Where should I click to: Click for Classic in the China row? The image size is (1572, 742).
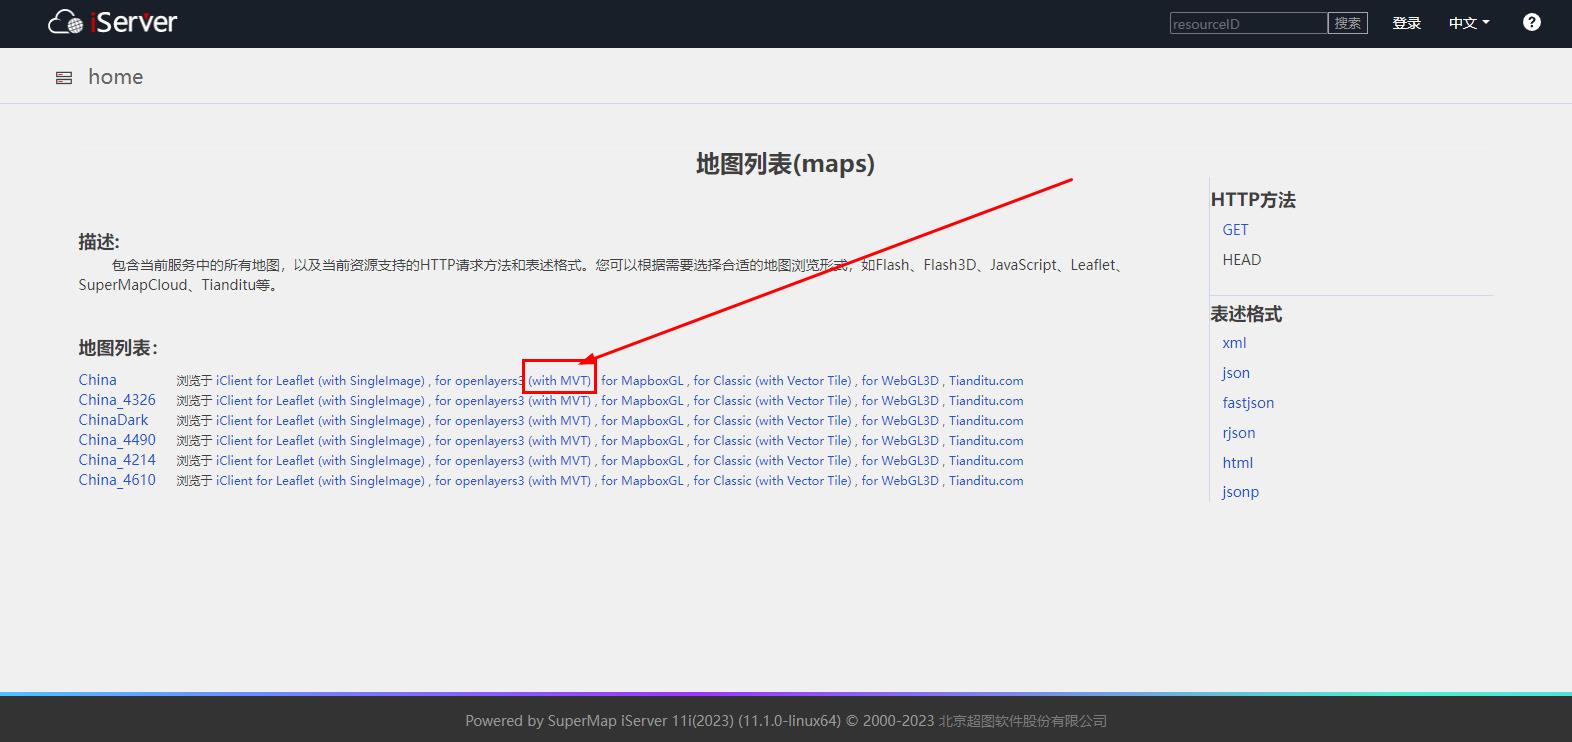(722, 381)
